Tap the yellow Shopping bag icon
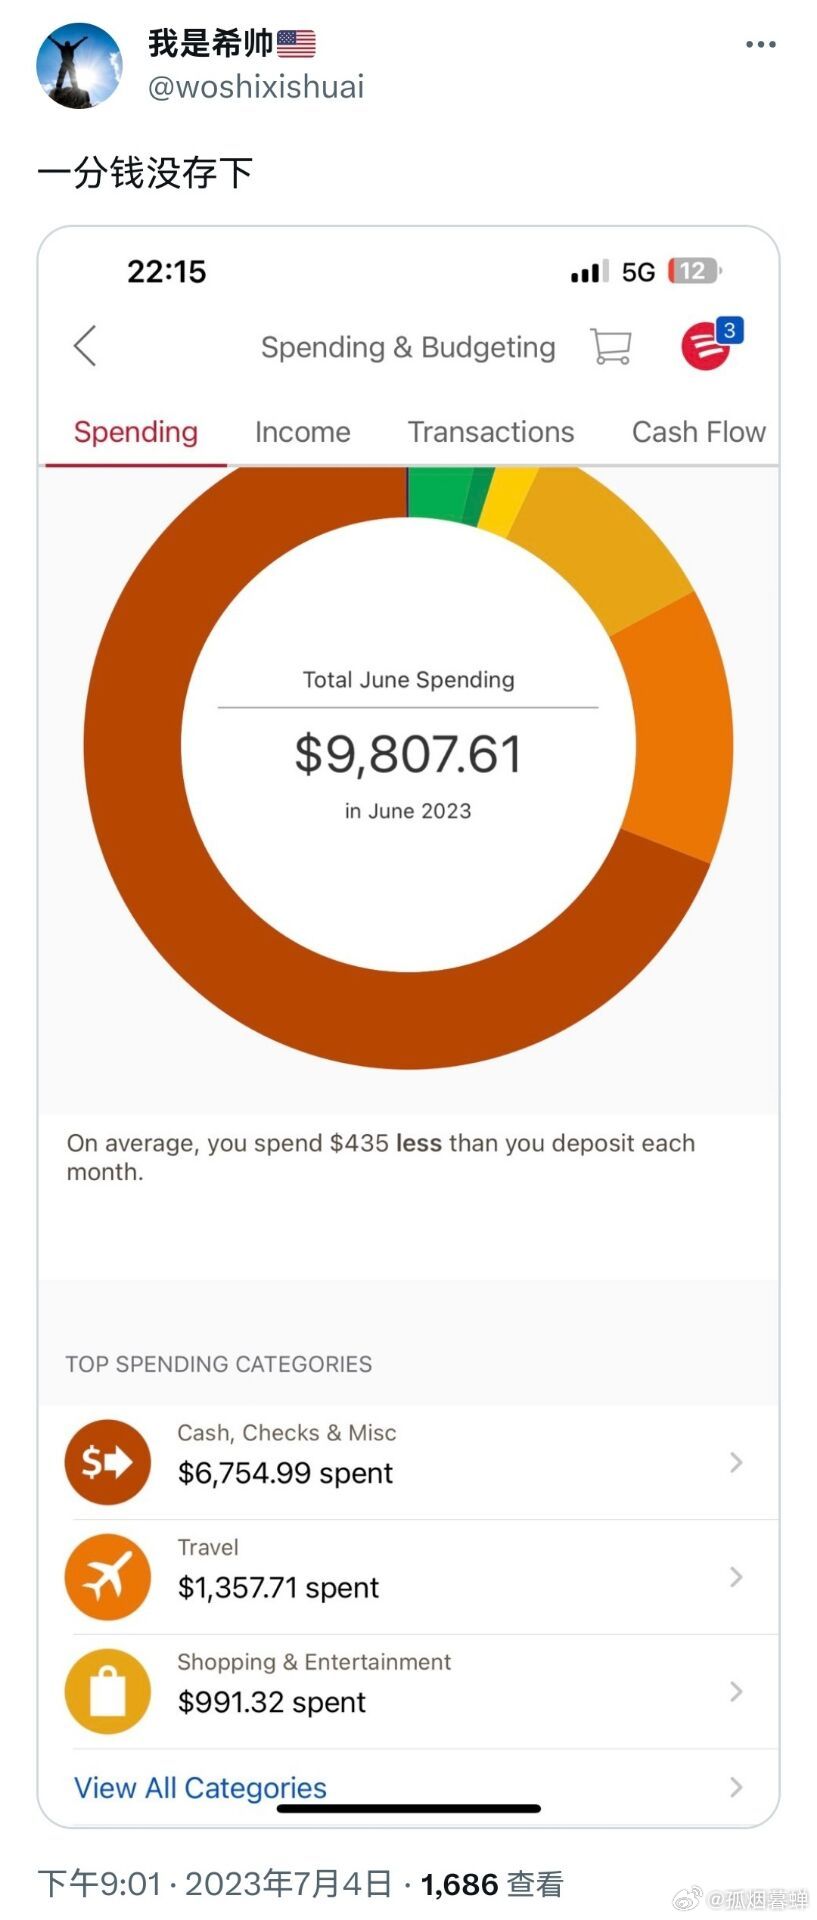This screenshot has height=1920, width=817. pyautogui.click(x=108, y=1691)
